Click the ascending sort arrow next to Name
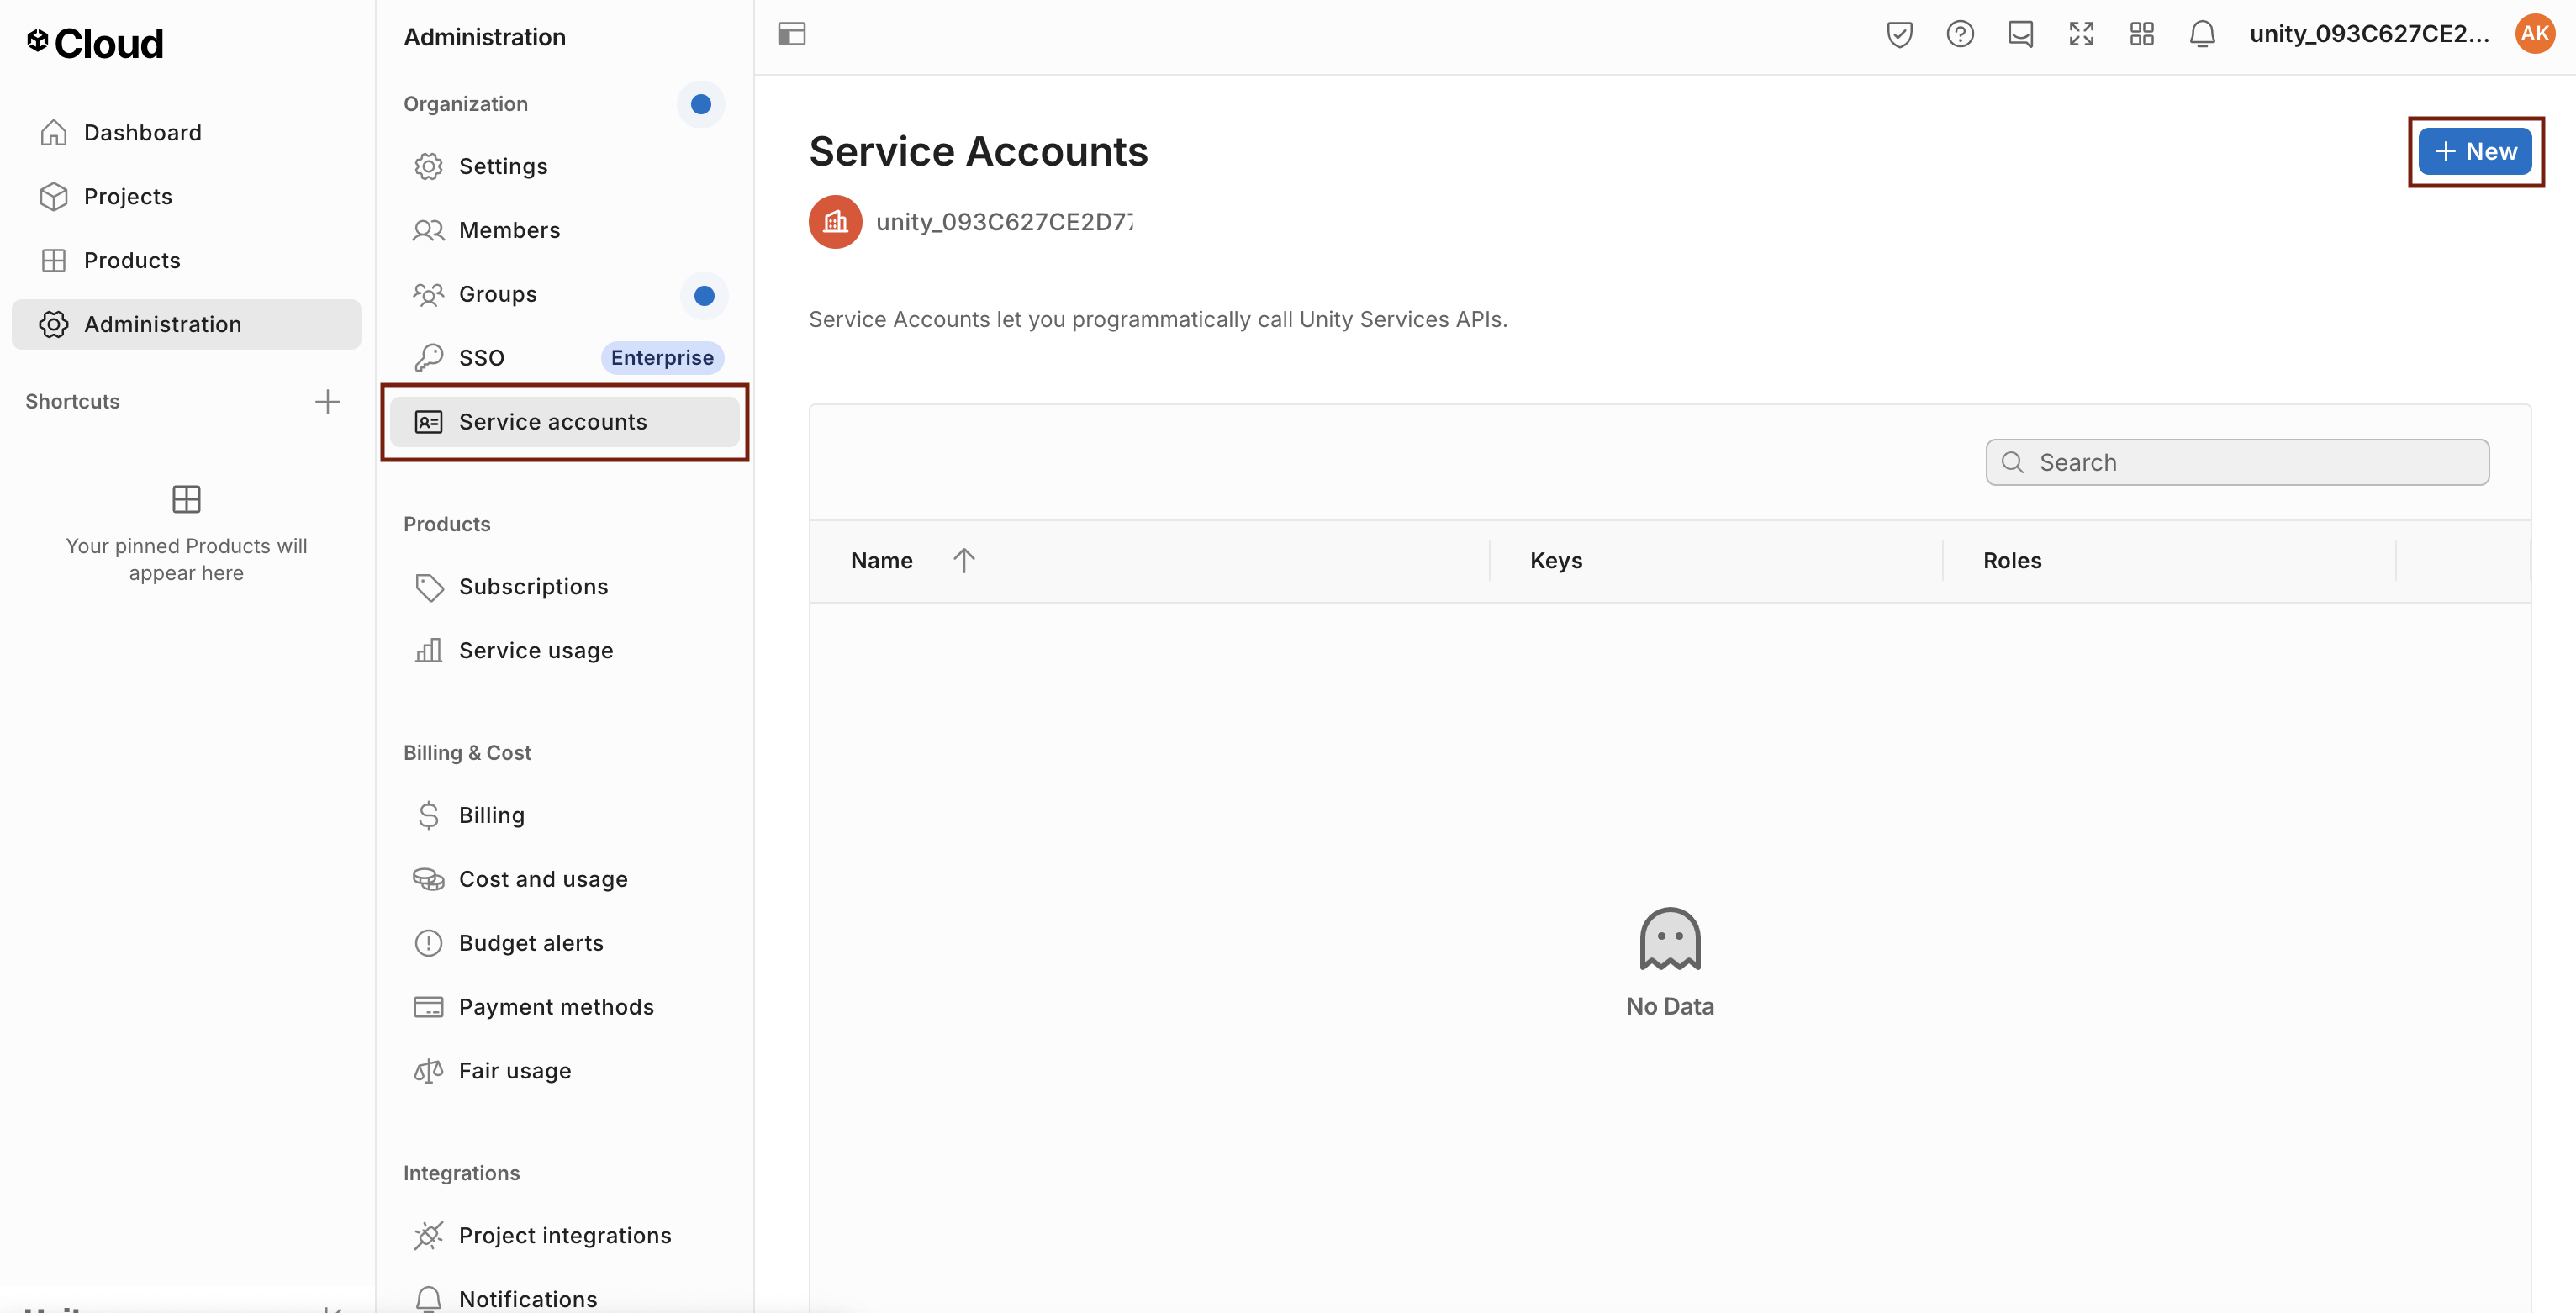2576x1313 pixels. 964,560
